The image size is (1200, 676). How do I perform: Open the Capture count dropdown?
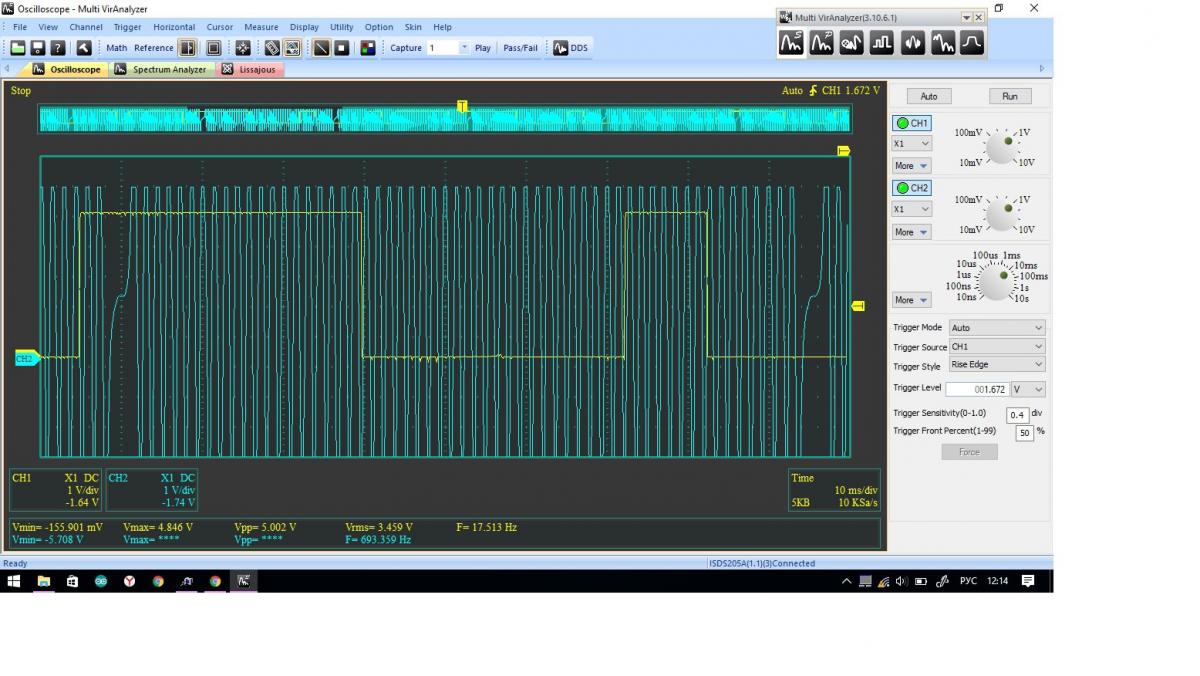(x=464, y=47)
